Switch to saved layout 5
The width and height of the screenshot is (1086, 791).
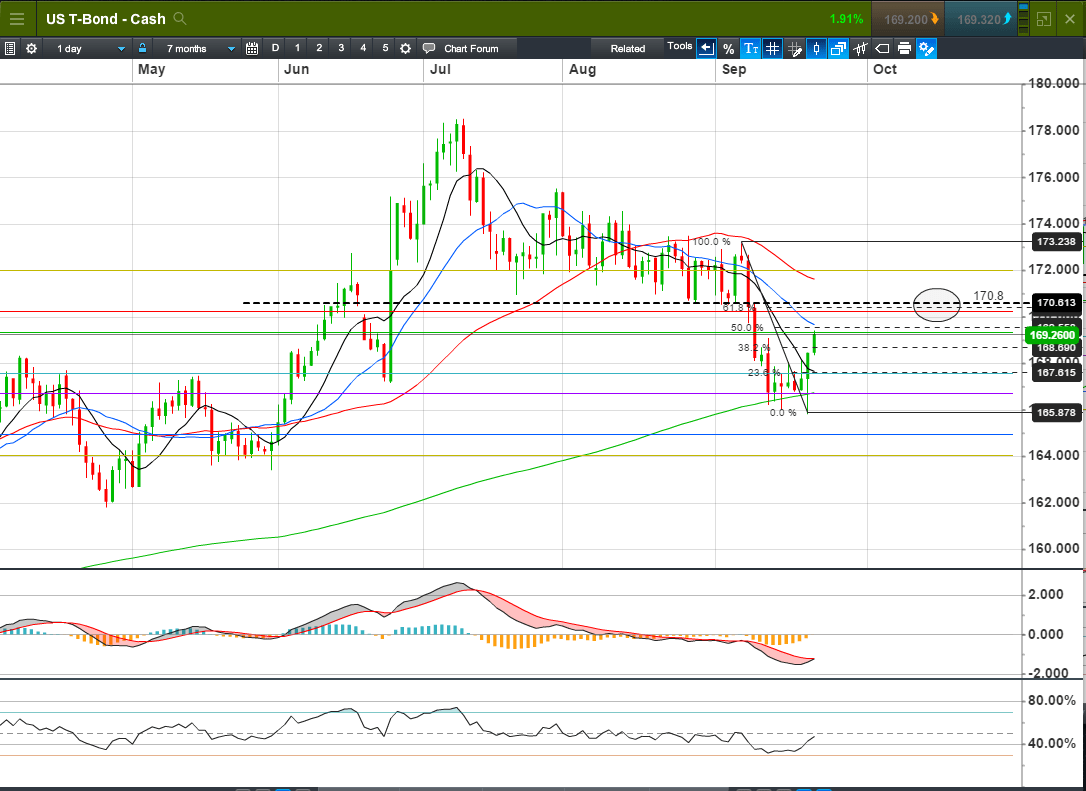385,48
